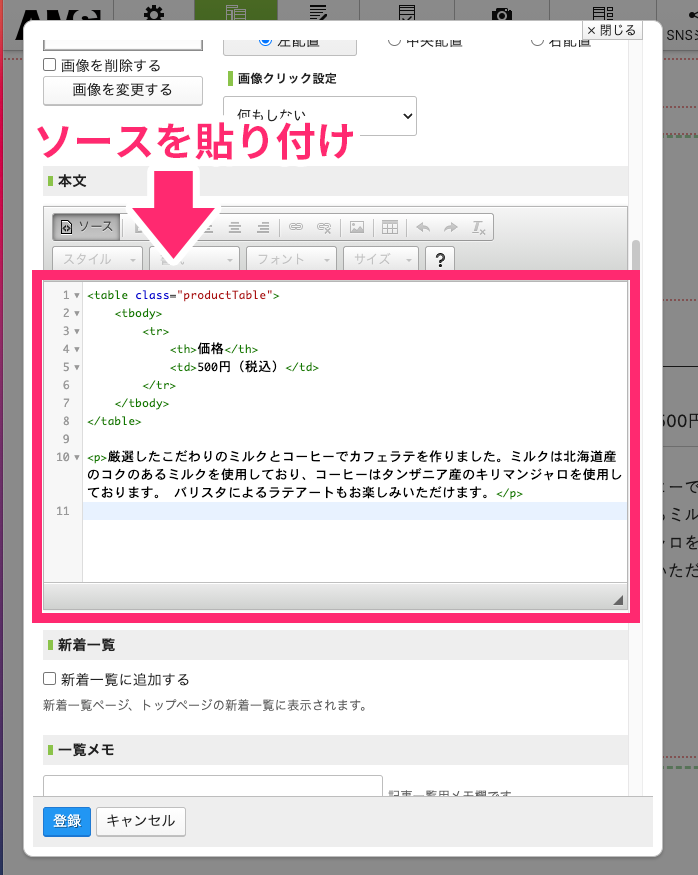Enable 新着一覧に追加する checkbox
This screenshot has width=698, height=875.
click(x=50, y=679)
